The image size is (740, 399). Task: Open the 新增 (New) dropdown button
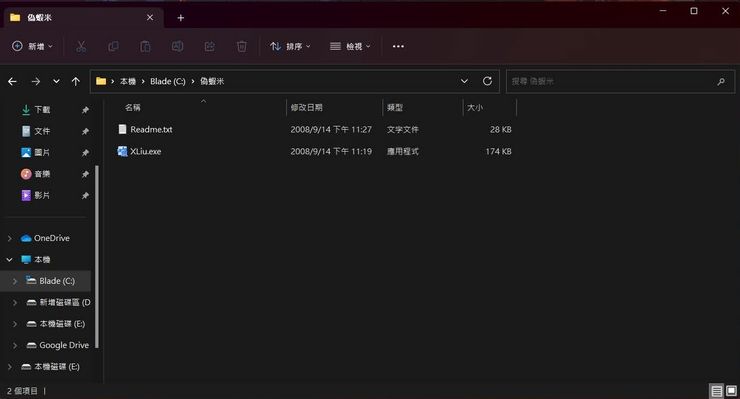point(33,46)
